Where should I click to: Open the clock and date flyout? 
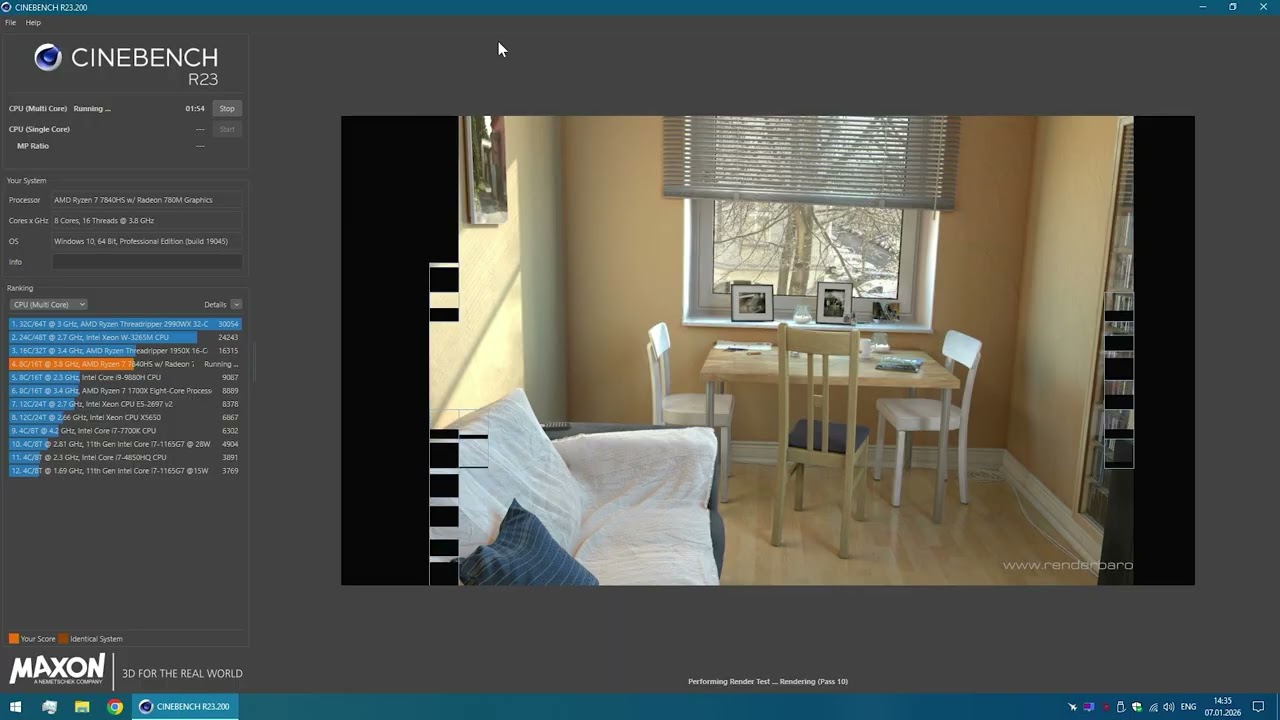click(x=1222, y=707)
